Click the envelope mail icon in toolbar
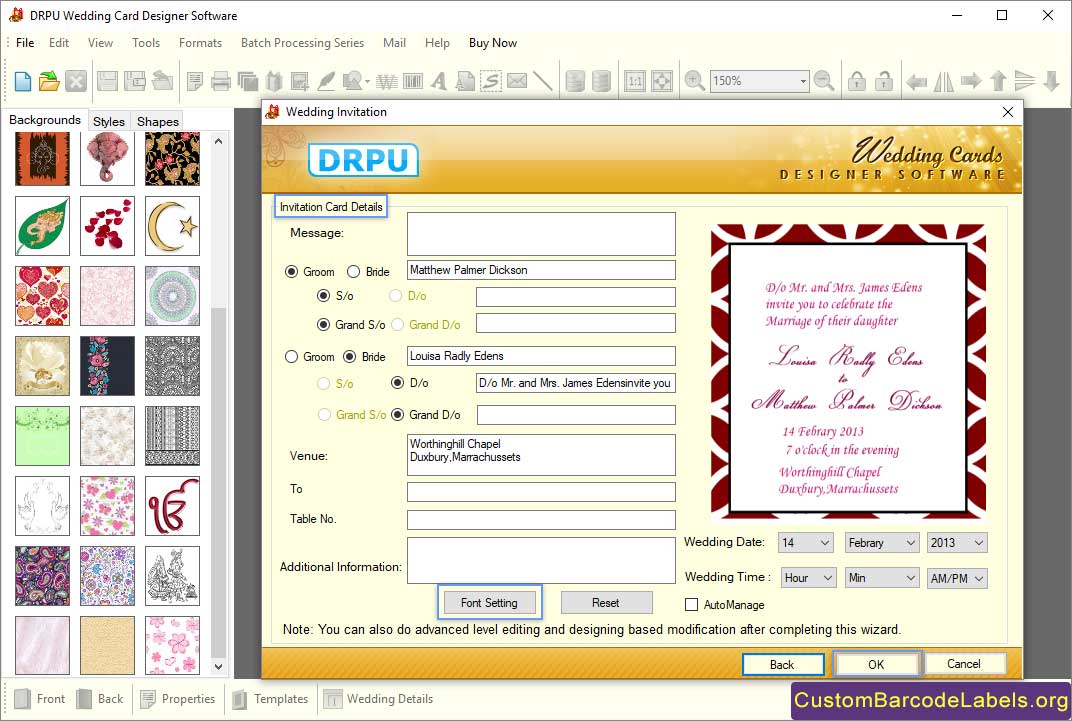This screenshot has width=1072, height=721. coord(517,81)
